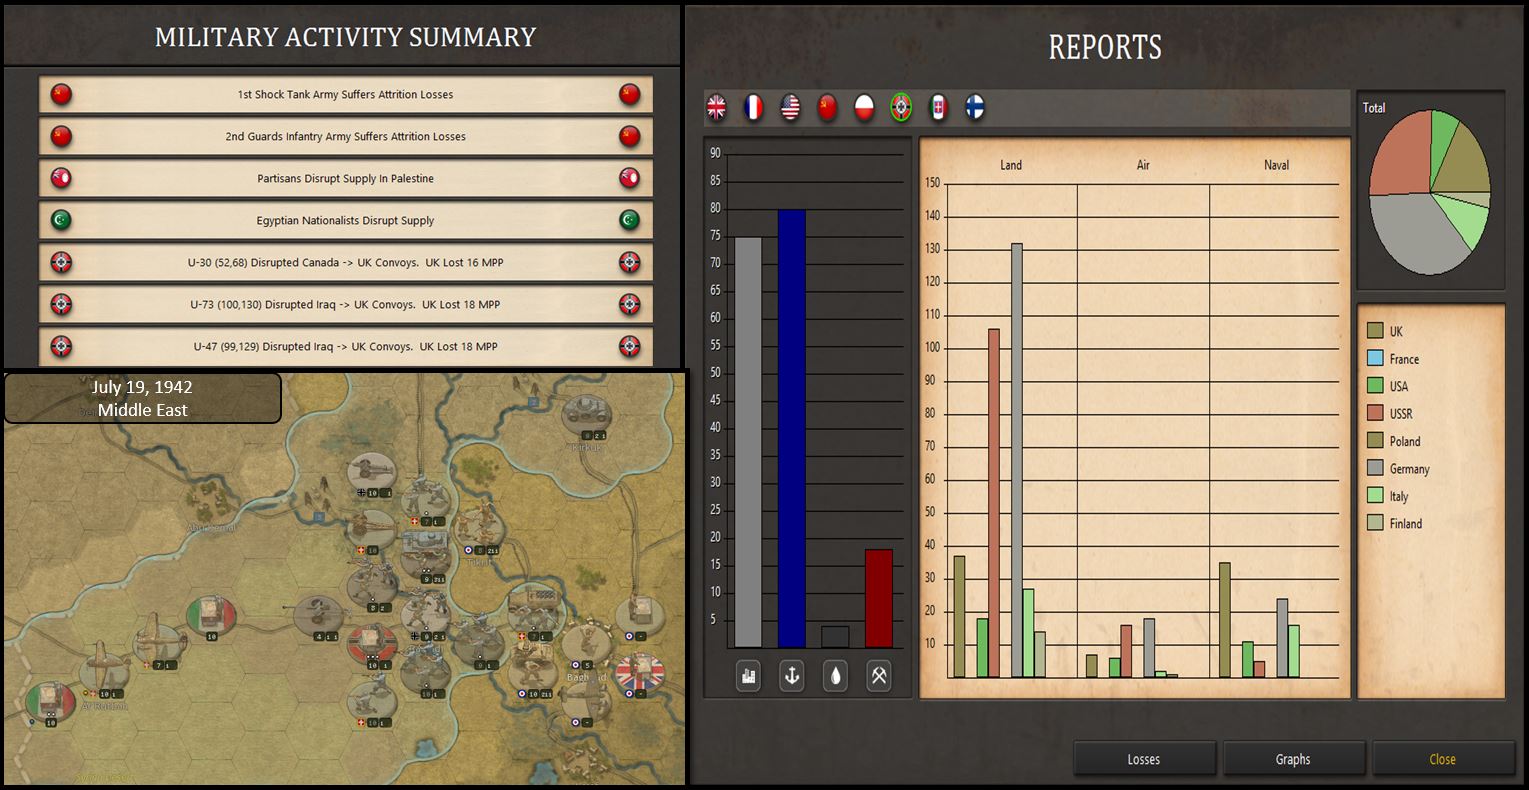Viewport: 1529px width, 790px height.
Task: Close the Reports window
Action: coord(1442,759)
